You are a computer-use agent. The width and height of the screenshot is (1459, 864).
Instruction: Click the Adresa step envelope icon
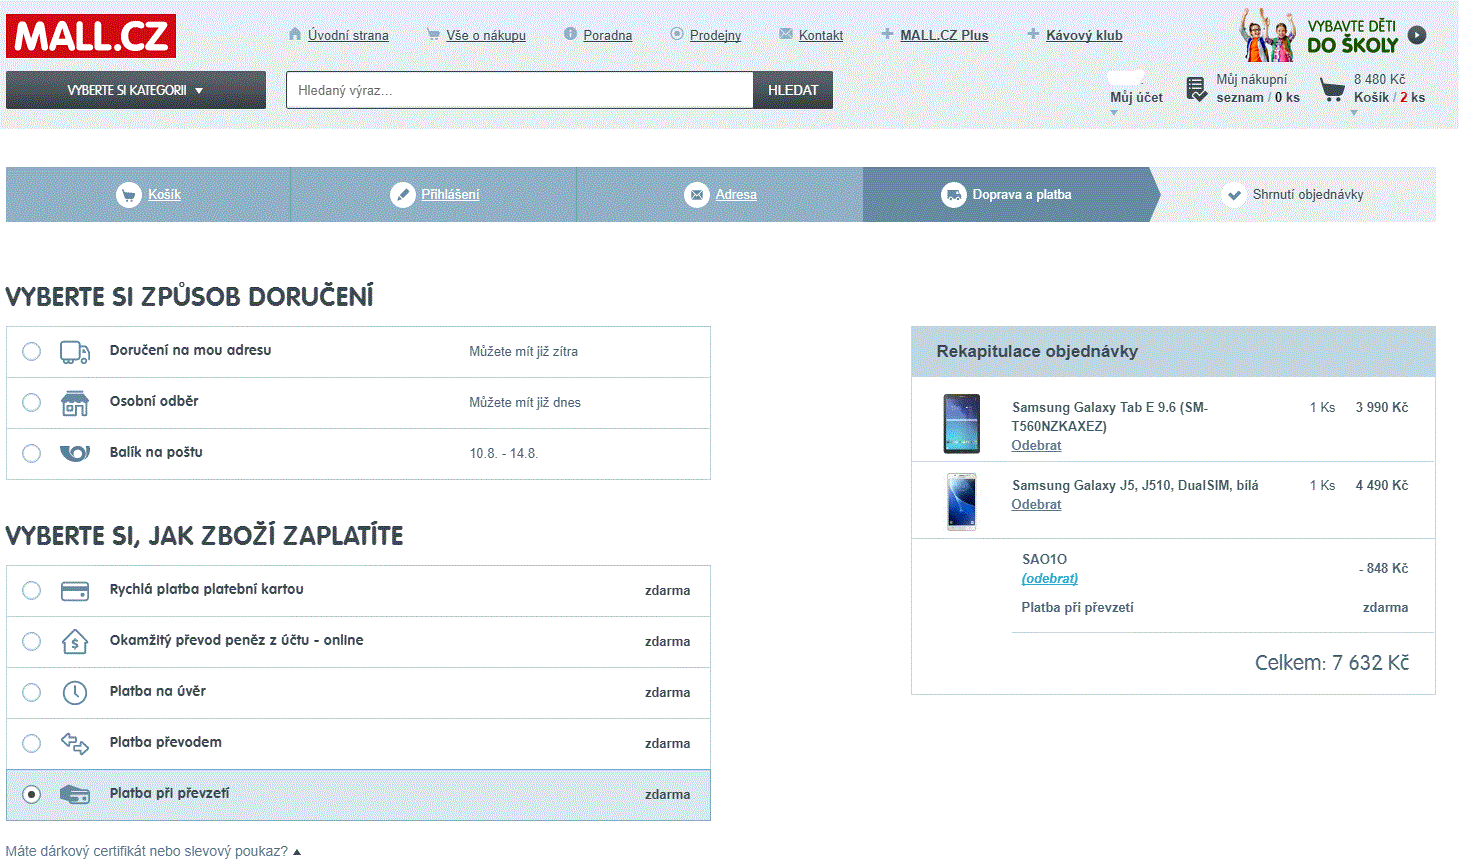(x=697, y=195)
